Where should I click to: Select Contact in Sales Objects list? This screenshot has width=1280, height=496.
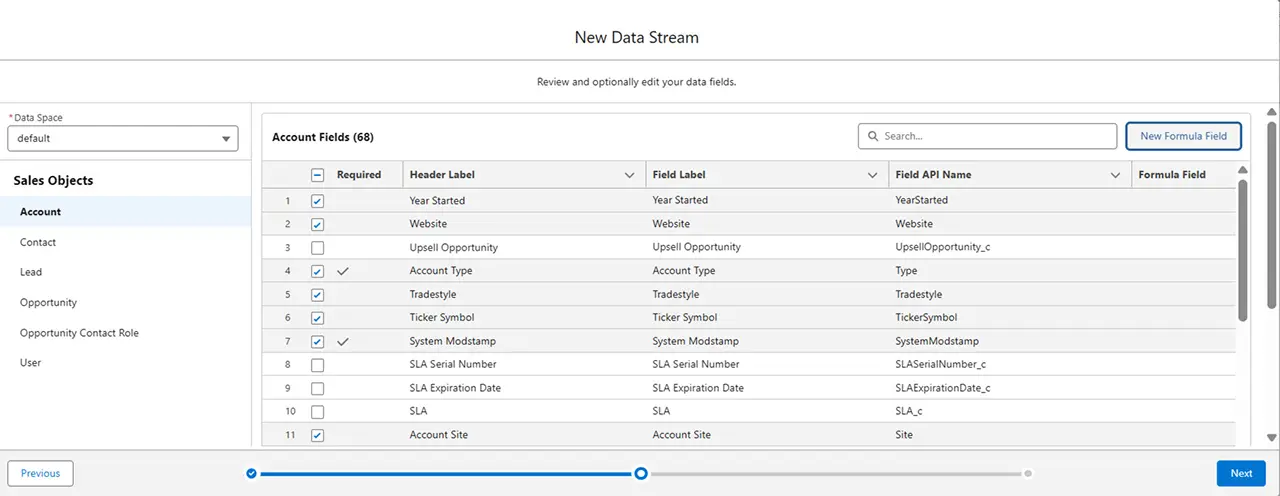[x=38, y=242]
